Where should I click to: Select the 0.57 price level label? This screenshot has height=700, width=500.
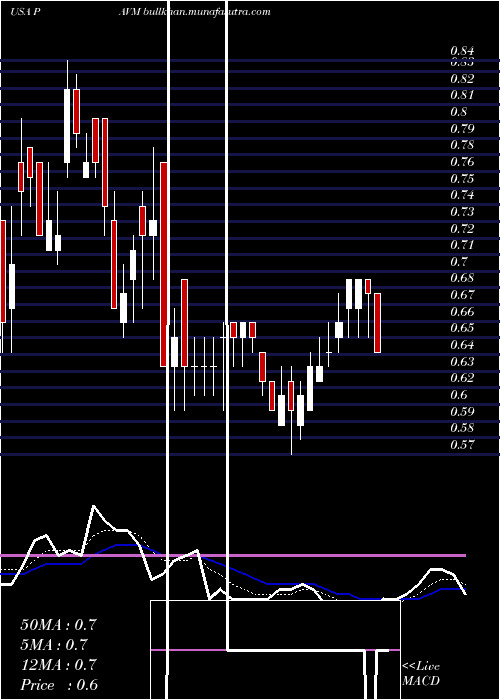(x=462, y=445)
